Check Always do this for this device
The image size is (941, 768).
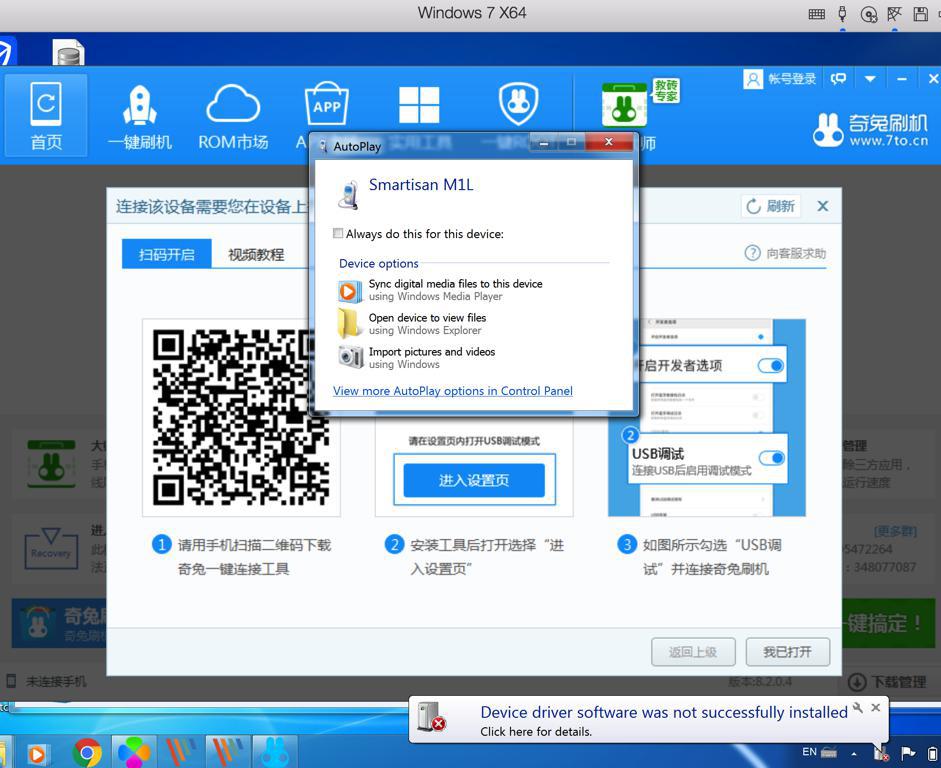point(338,233)
